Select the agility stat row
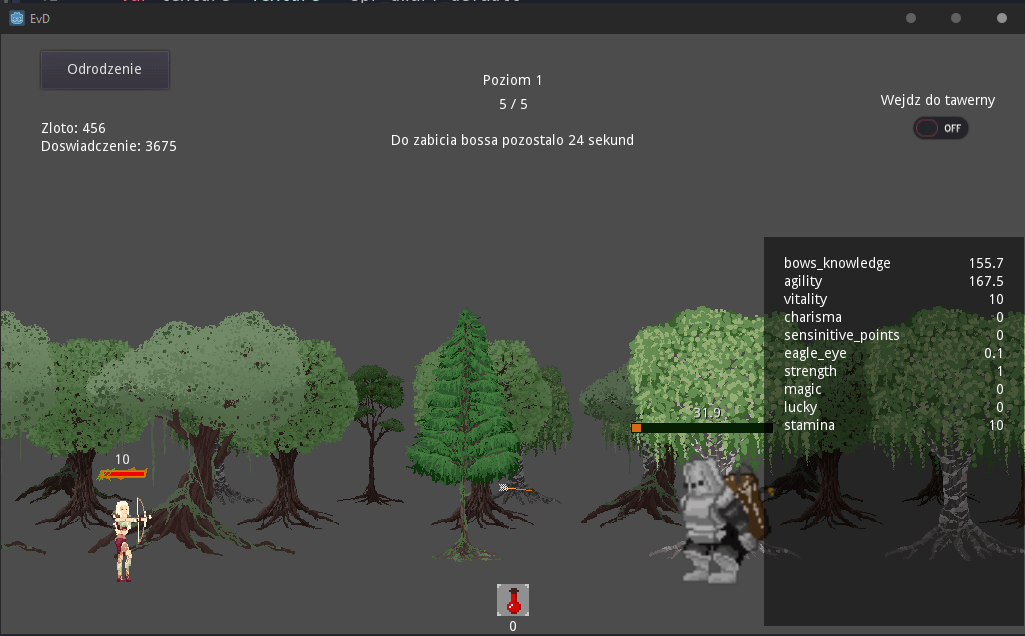Viewport: 1025px width, 636px height. pyautogui.click(x=894, y=281)
